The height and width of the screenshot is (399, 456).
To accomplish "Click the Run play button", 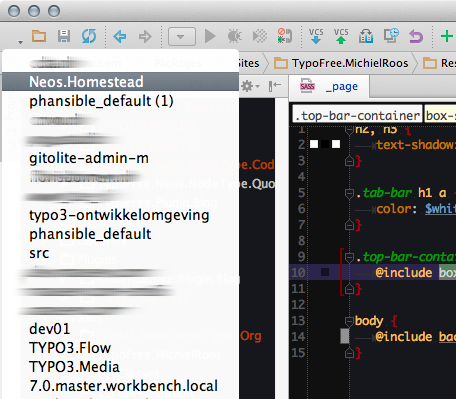I will pyautogui.click(x=210, y=36).
